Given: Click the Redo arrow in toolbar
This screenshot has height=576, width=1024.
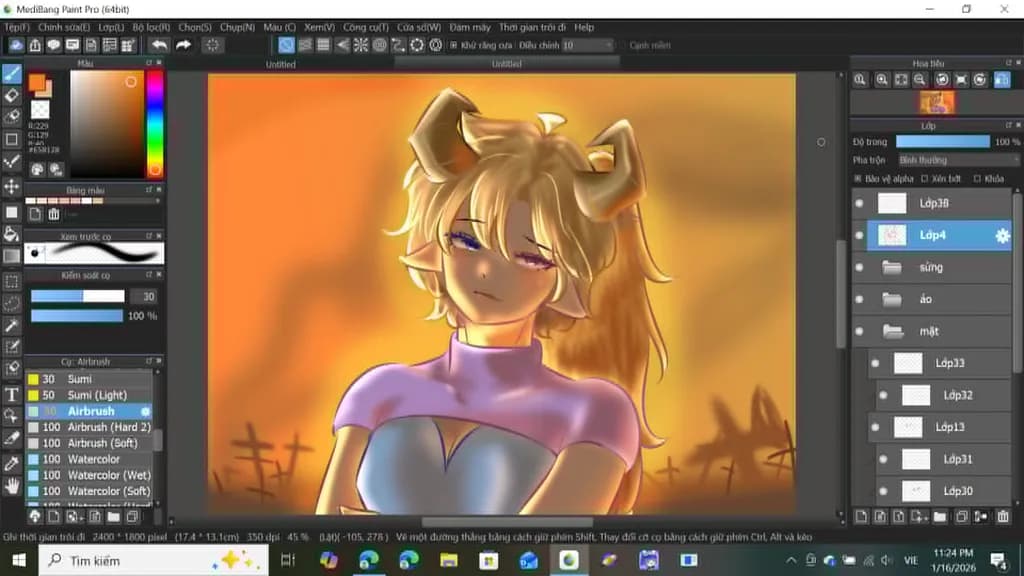Looking at the screenshot, I should click(x=184, y=45).
